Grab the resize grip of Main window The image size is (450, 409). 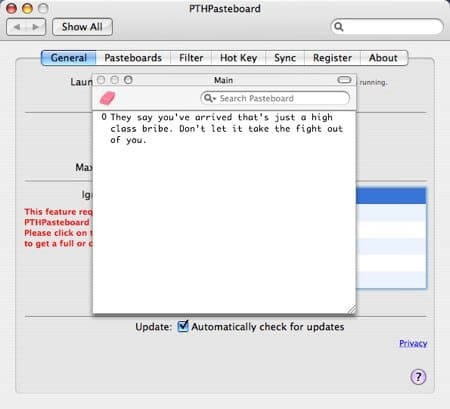(x=352, y=310)
